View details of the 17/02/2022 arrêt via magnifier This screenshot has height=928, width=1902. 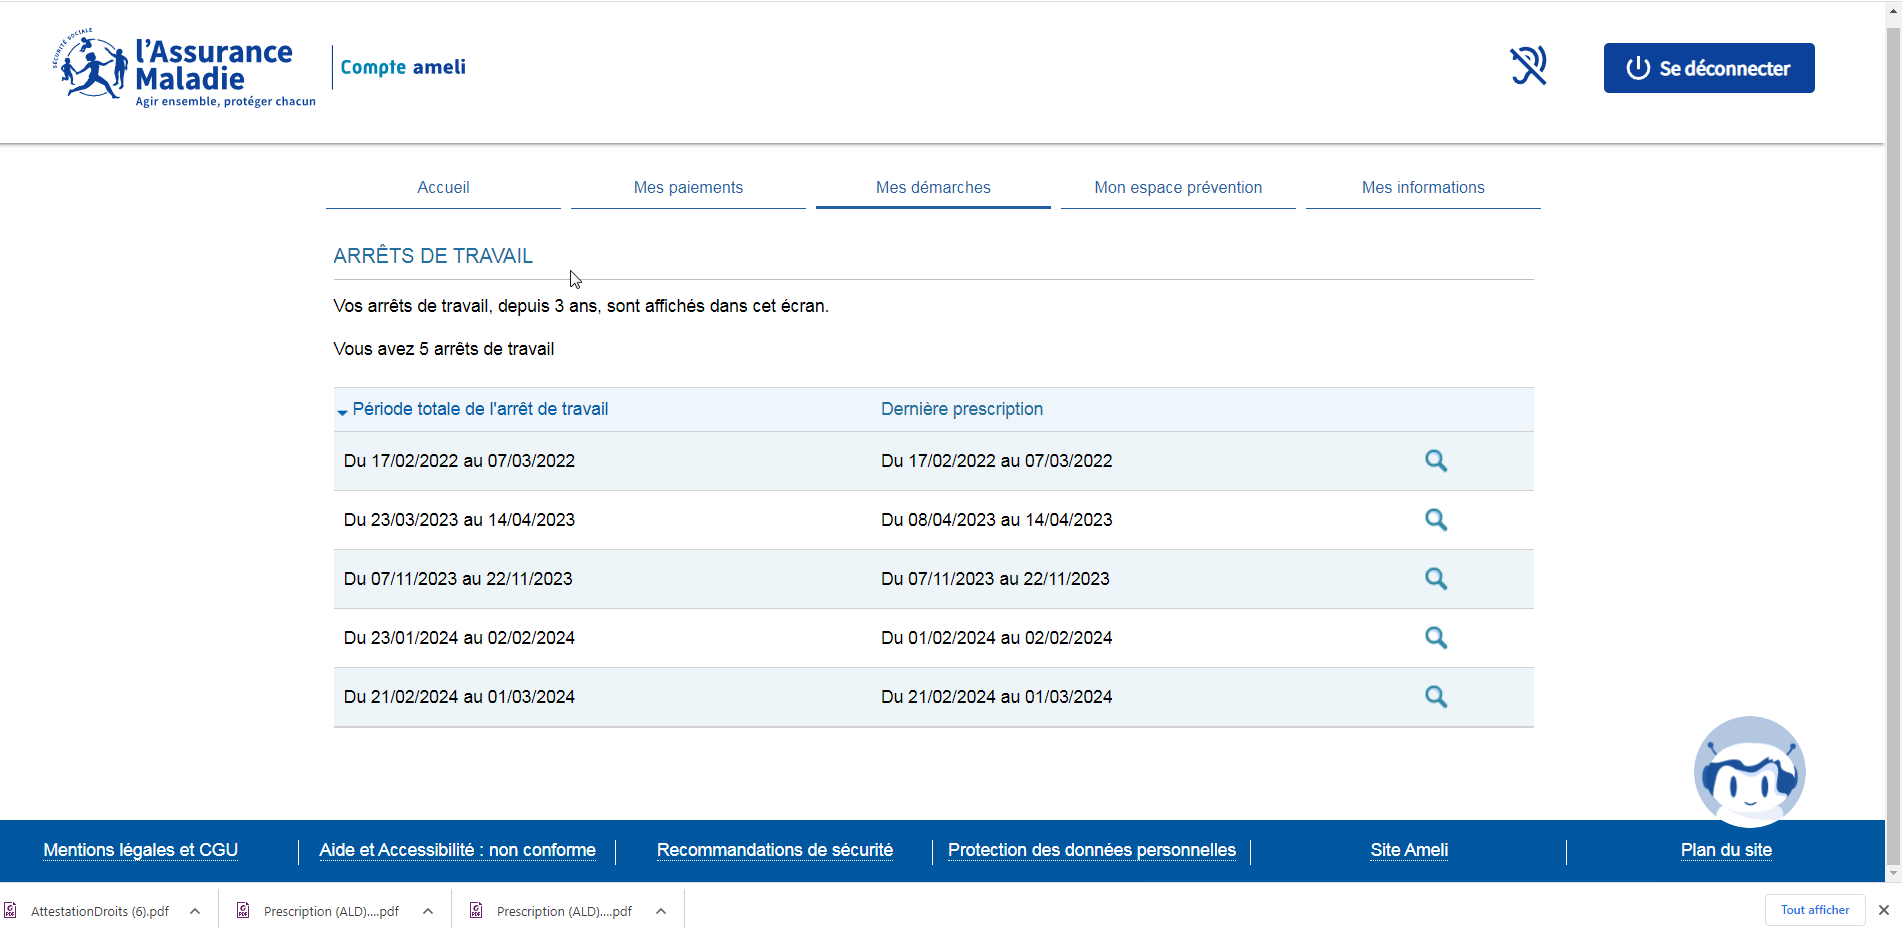click(1435, 461)
